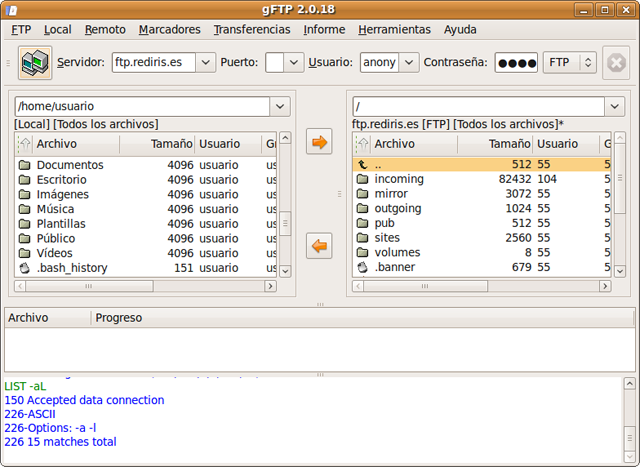Select the pub remote folder
The image size is (640, 467).
[x=384, y=223]
